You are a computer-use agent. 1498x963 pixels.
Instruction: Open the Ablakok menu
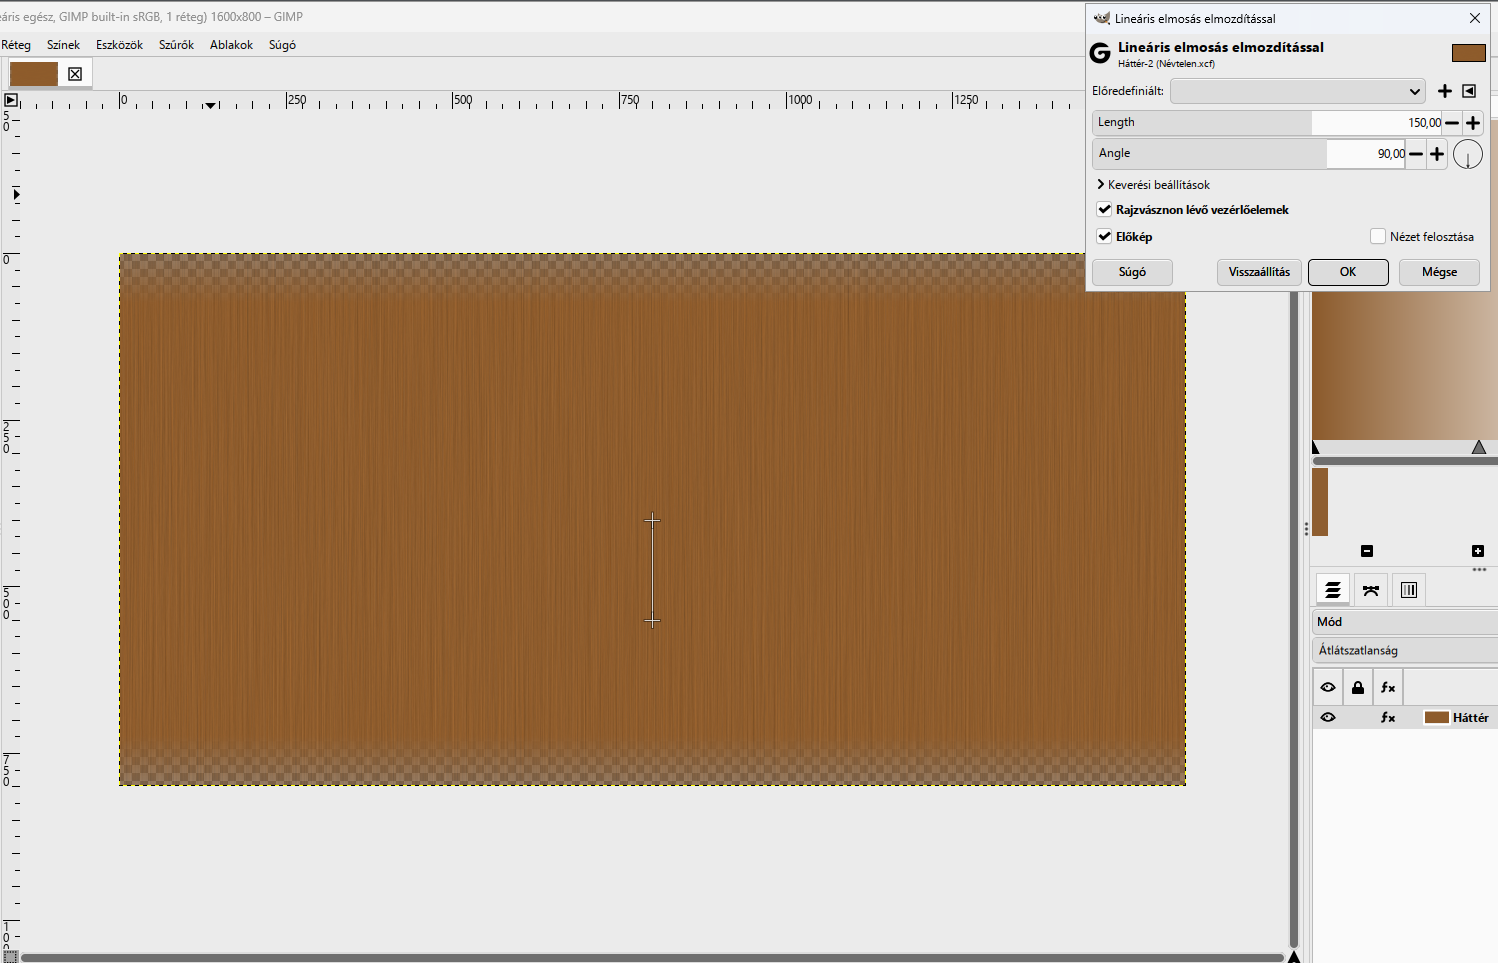coord(231,45)
